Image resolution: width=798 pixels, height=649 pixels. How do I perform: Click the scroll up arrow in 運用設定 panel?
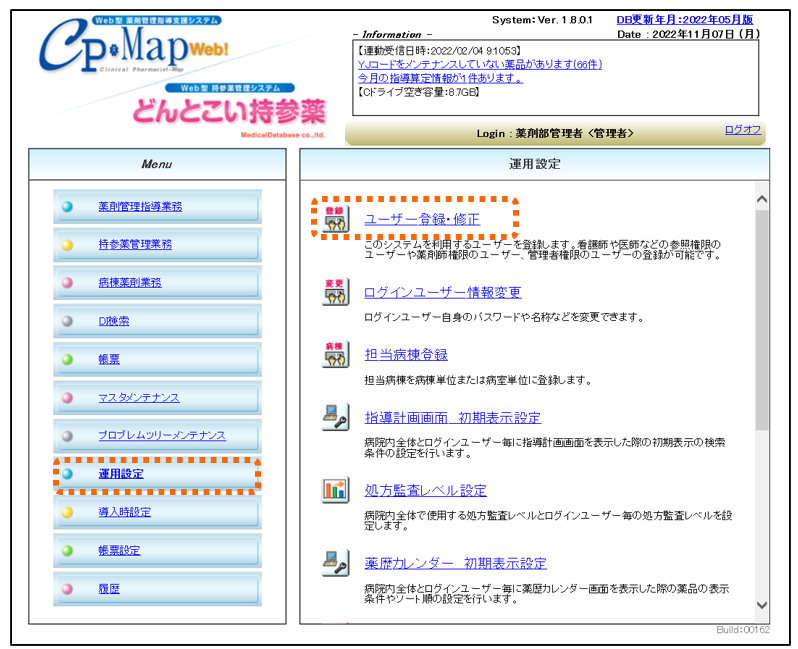[x=762, y=199]
